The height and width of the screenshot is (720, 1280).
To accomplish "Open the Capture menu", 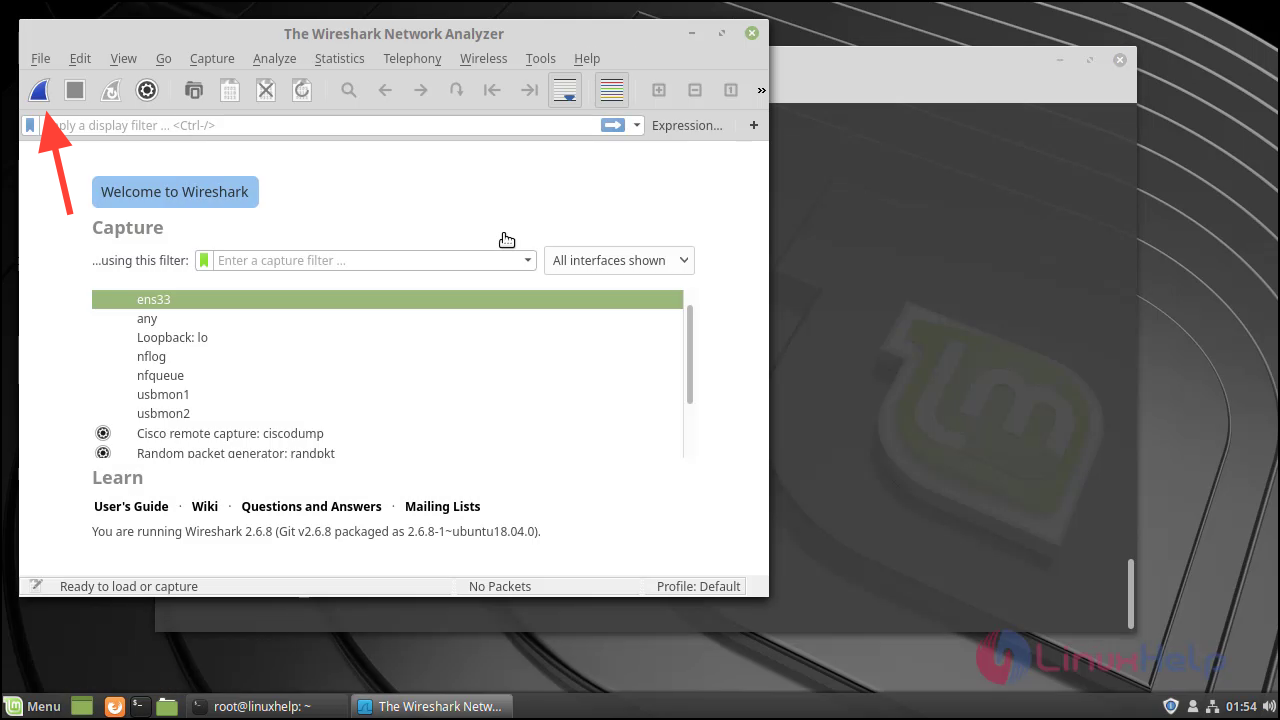I will 212,58.
